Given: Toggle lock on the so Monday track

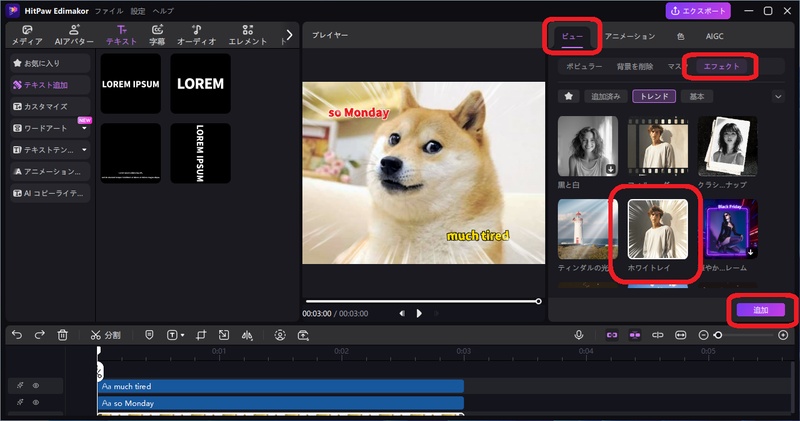Looking at the screenshot, I should [x=20, y=402].
